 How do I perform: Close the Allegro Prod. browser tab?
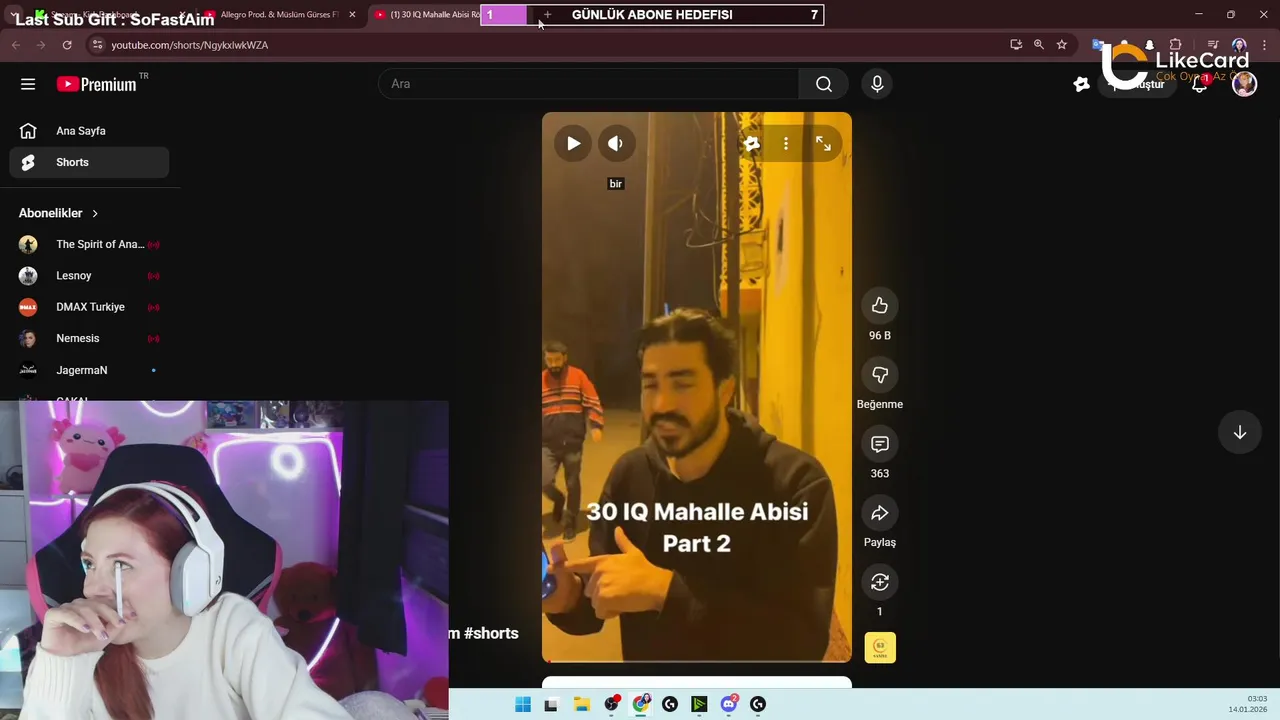[352, 15]
